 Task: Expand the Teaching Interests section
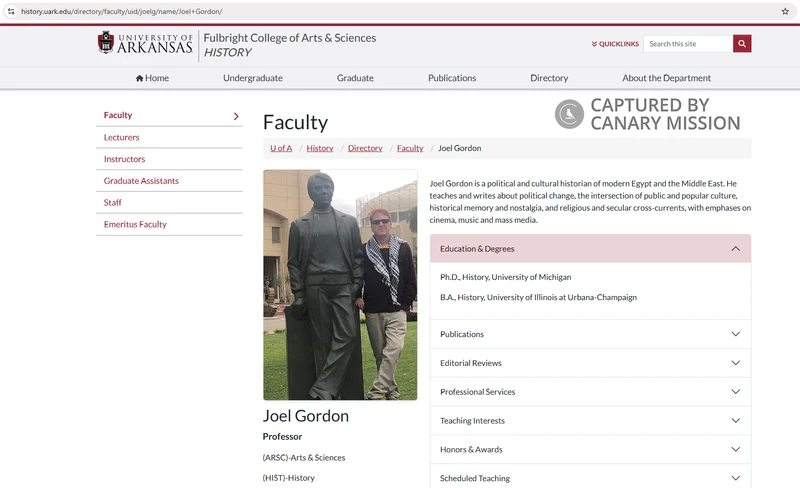(x=590, y=421)
